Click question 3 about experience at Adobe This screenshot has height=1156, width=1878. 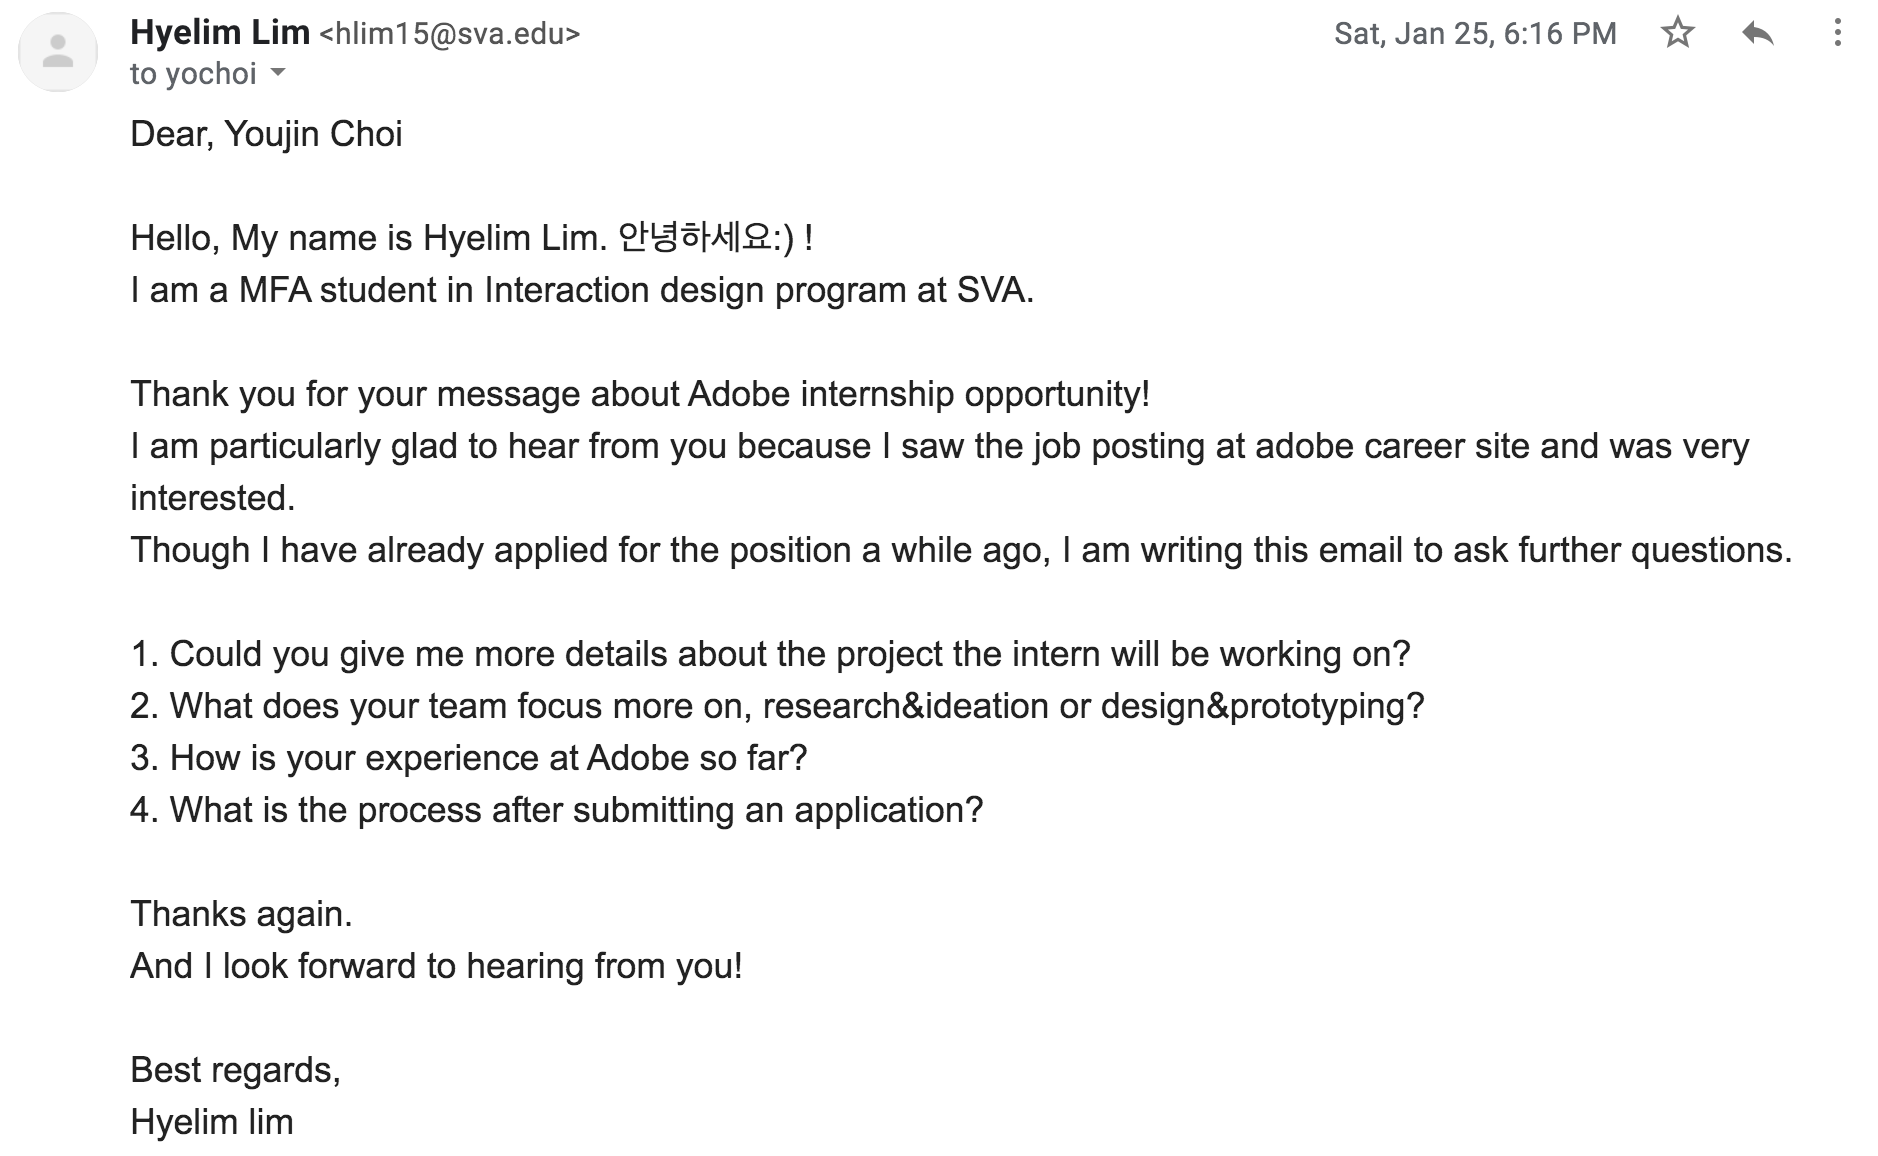pos(468,758)
